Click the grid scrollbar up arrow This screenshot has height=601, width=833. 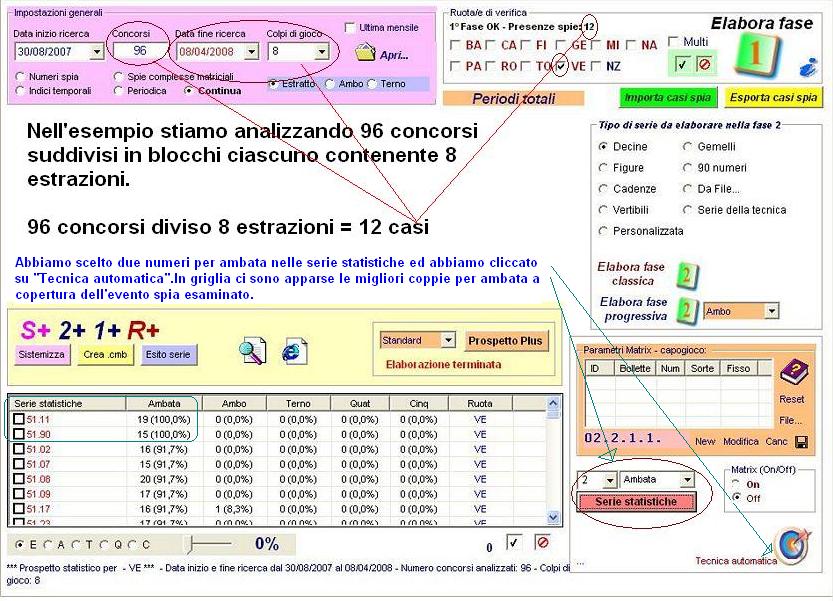pos(553,403)
